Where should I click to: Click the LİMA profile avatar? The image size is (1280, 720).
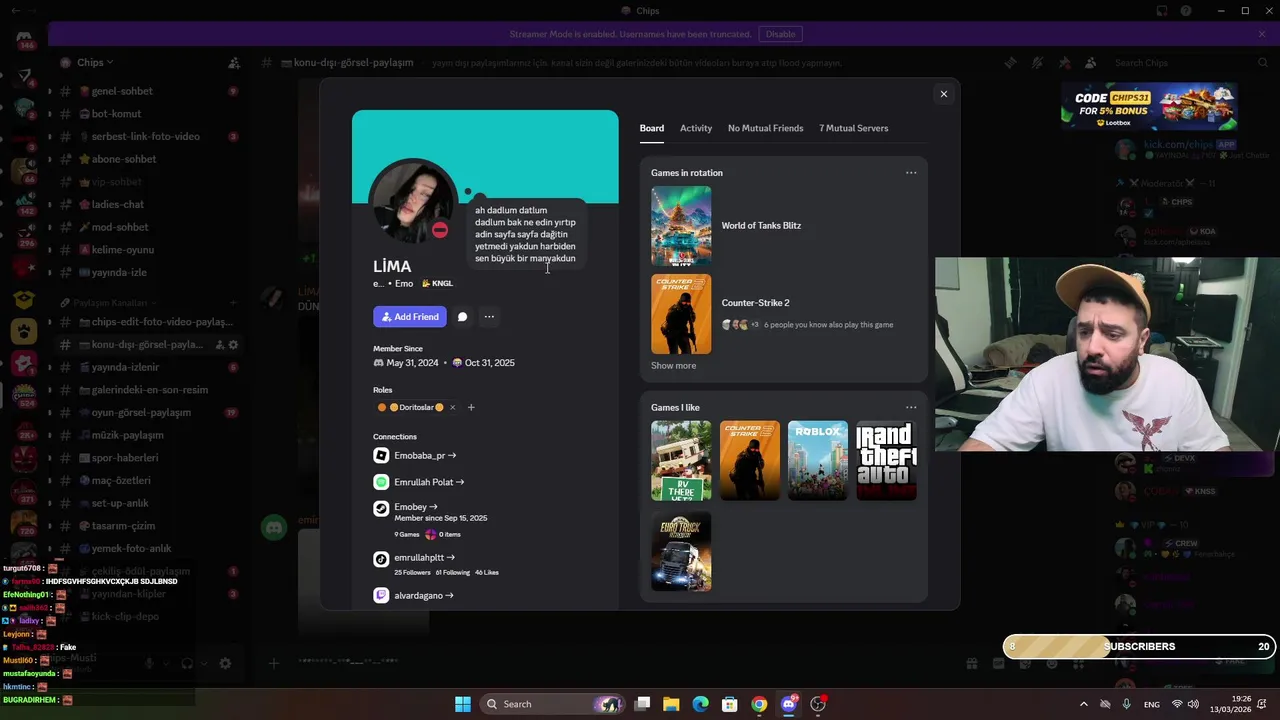pyautogui.click(x=413, y=201)
